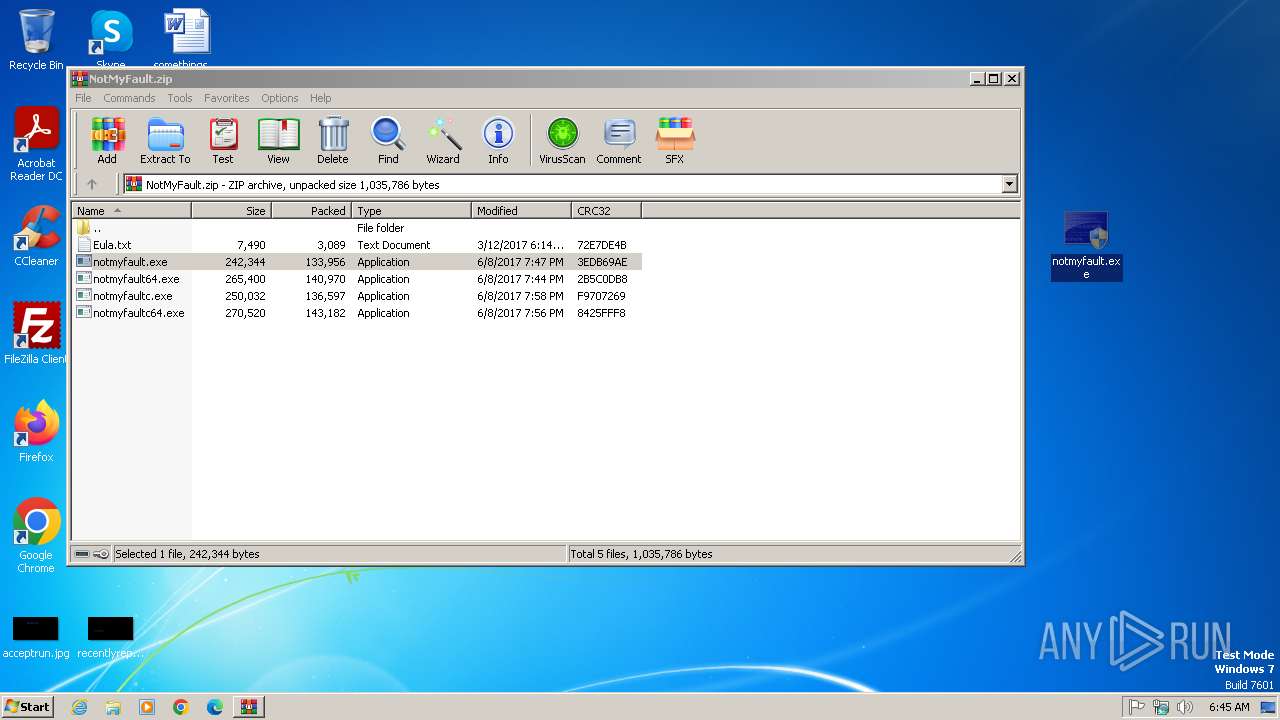Open the Find magnifier tool

[x=388, y=140]
